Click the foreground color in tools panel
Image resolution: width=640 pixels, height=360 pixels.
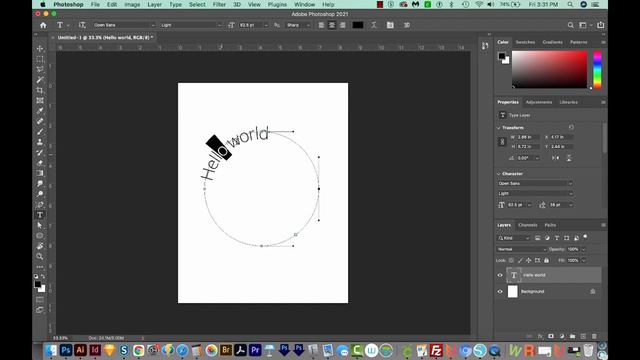(38, 284)
